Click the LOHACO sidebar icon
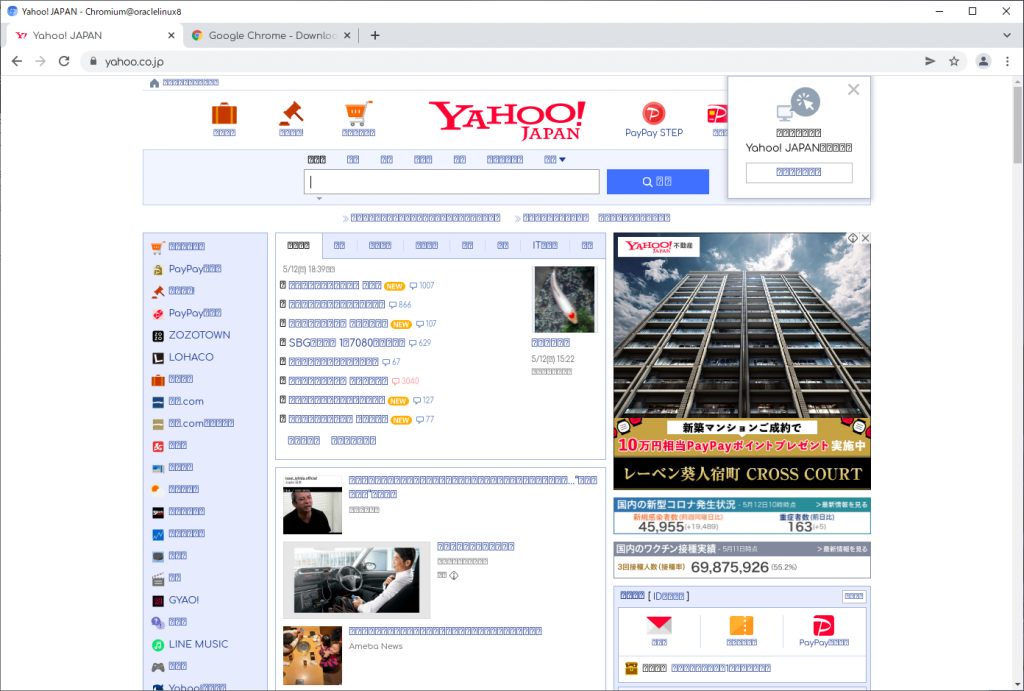This screenshot has height=691, width=1024. (x=157, y=358)
